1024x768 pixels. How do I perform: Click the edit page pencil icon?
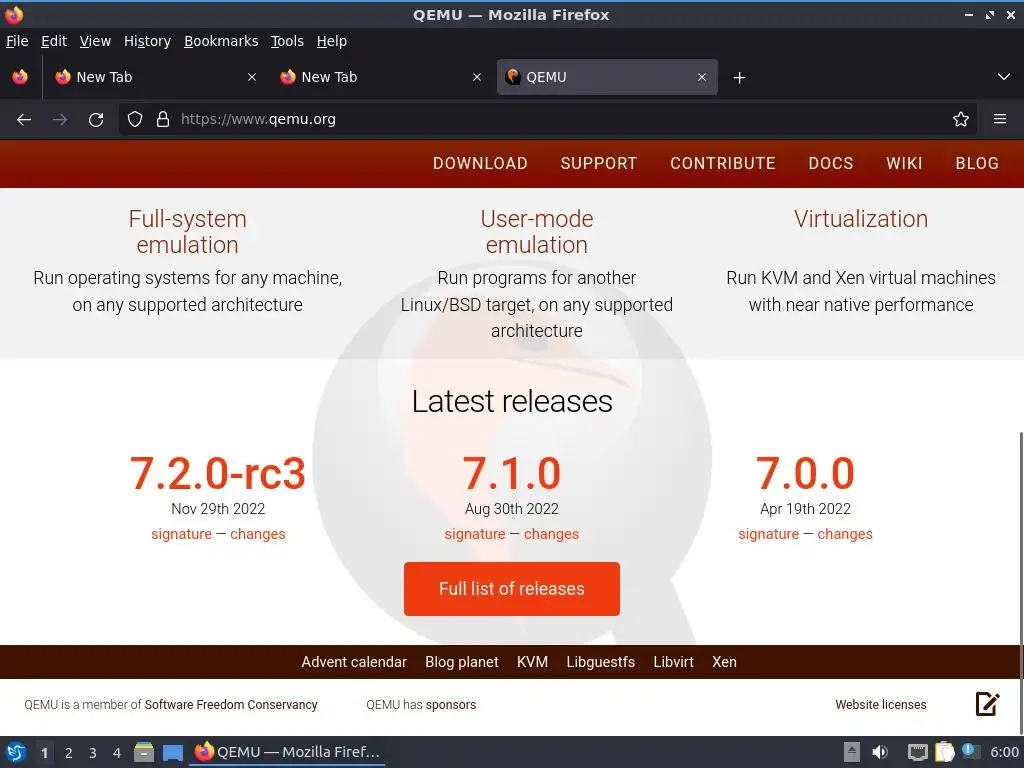coord(987,704)
